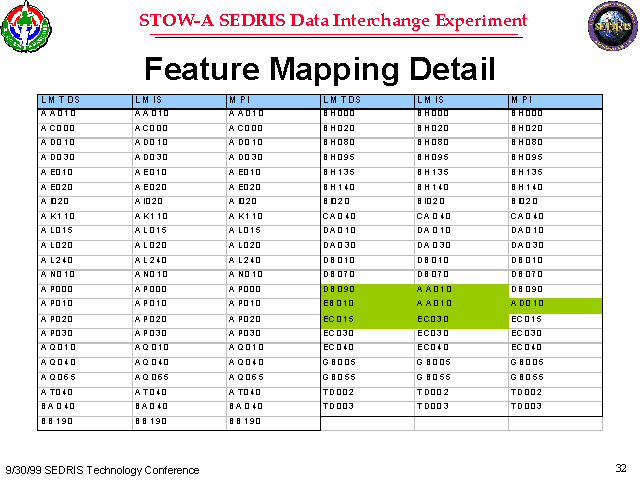Select BH000 cell in right LM TDS column

pos(338,114)
